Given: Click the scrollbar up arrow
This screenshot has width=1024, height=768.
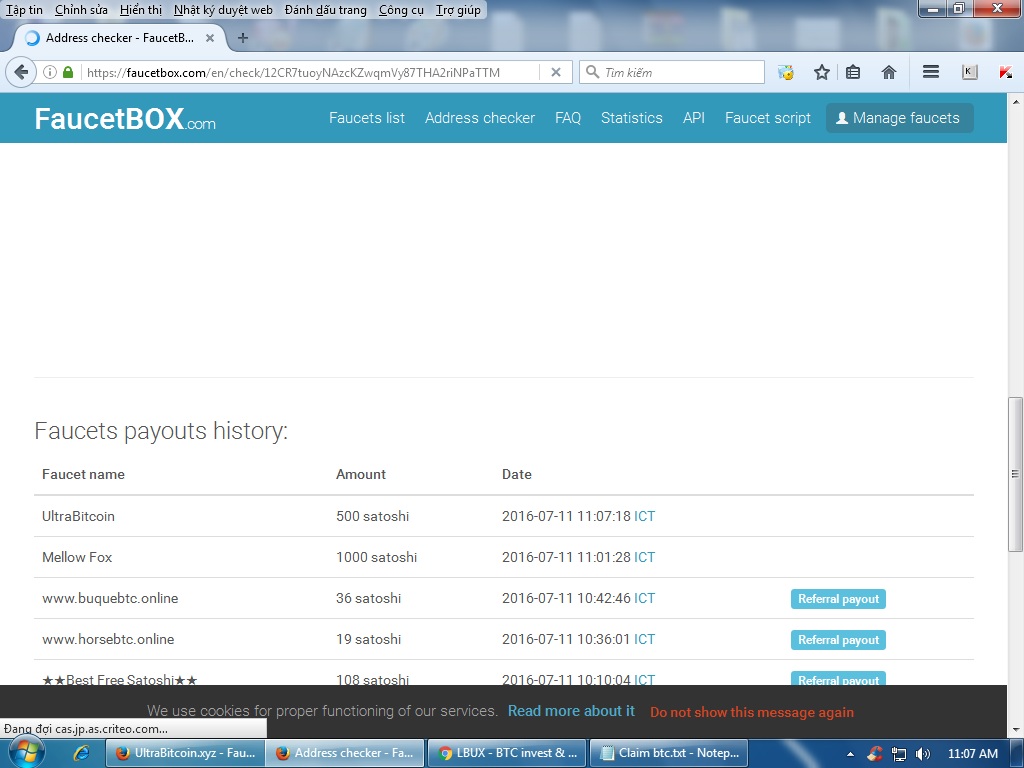Looking at the screenshot, I should coord(1016,102).
